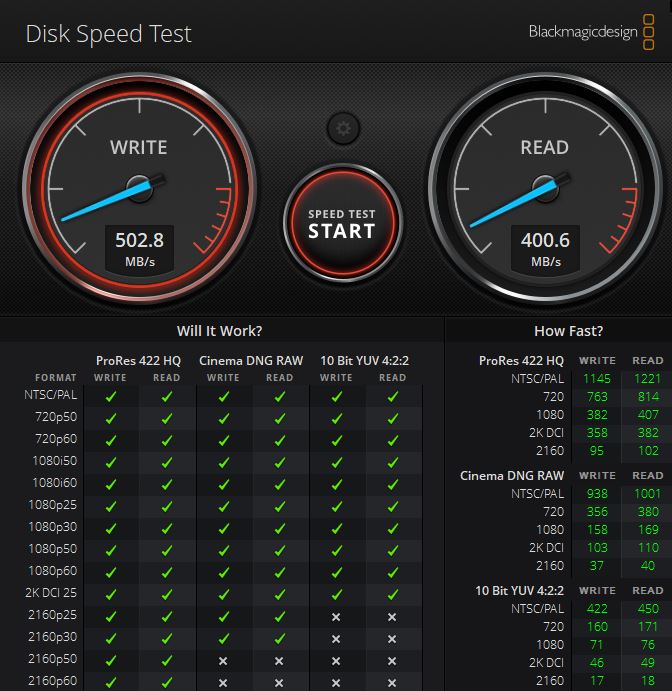Click Cinema DNG RAW 2160p60 read cross

(280, 683)
